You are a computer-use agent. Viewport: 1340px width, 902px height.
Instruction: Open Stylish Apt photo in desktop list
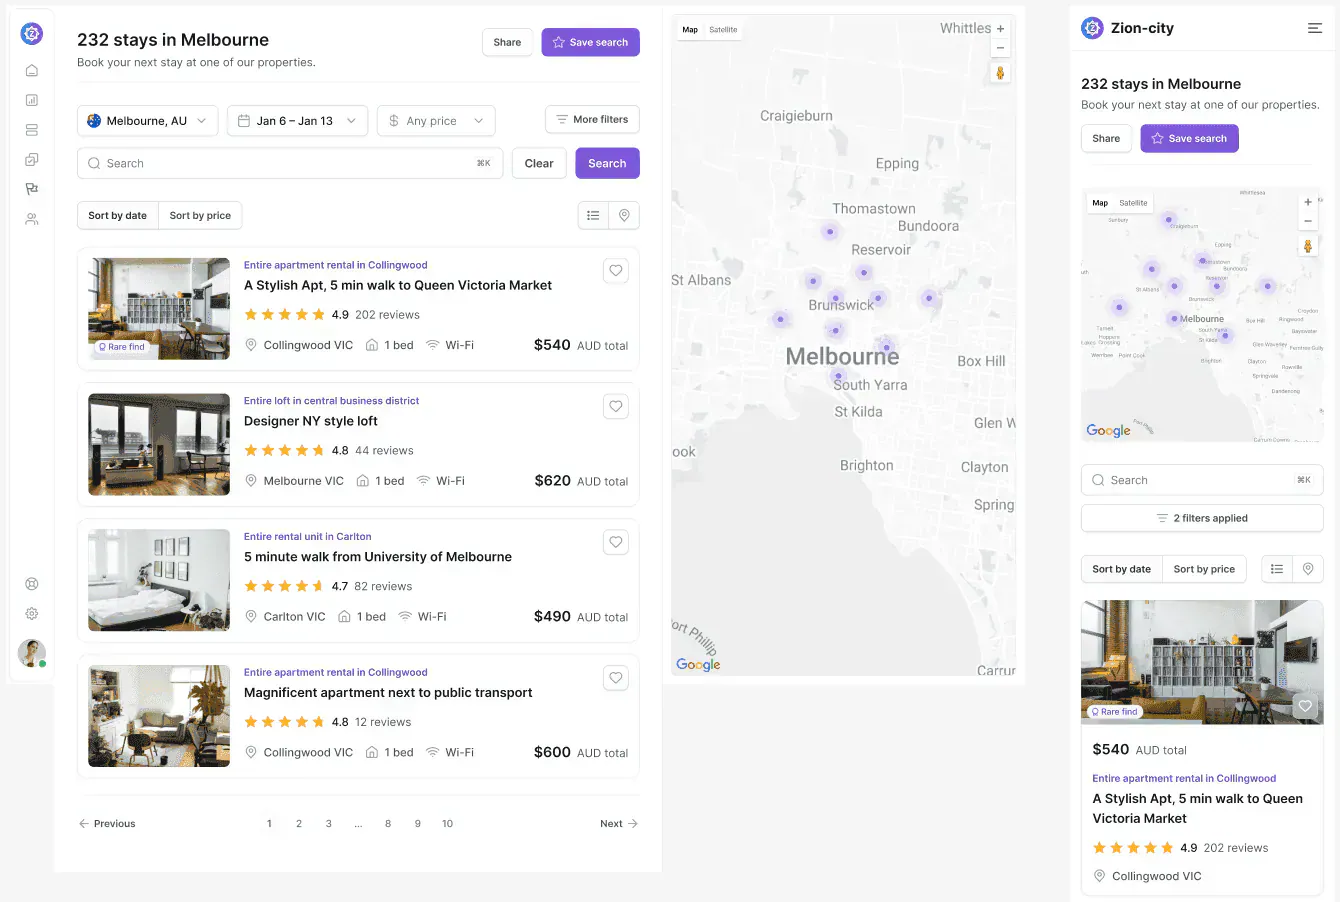click(159, 309)
